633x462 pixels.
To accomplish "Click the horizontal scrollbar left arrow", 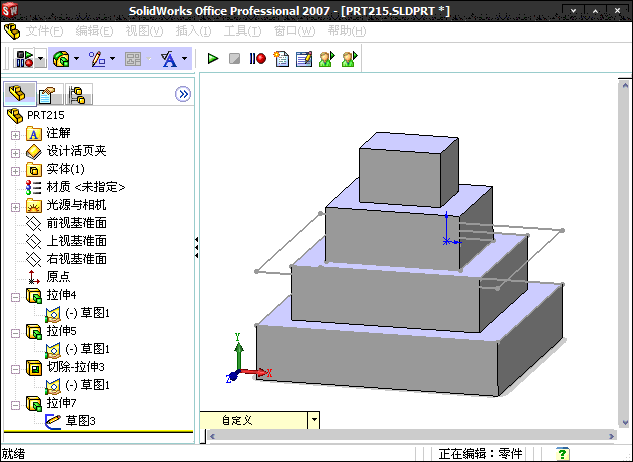I will tap(212, 436).
